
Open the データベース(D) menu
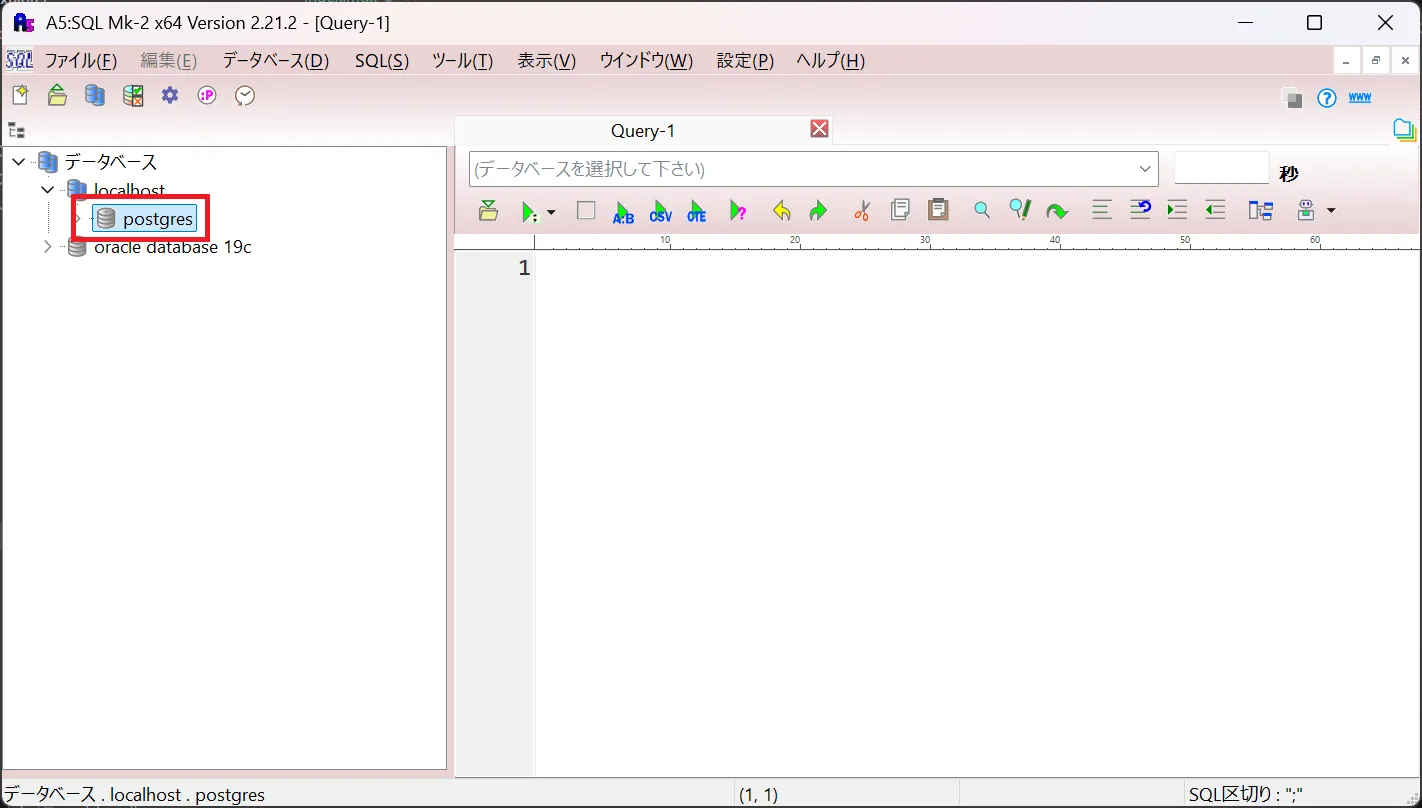click(x=276, y=61)
